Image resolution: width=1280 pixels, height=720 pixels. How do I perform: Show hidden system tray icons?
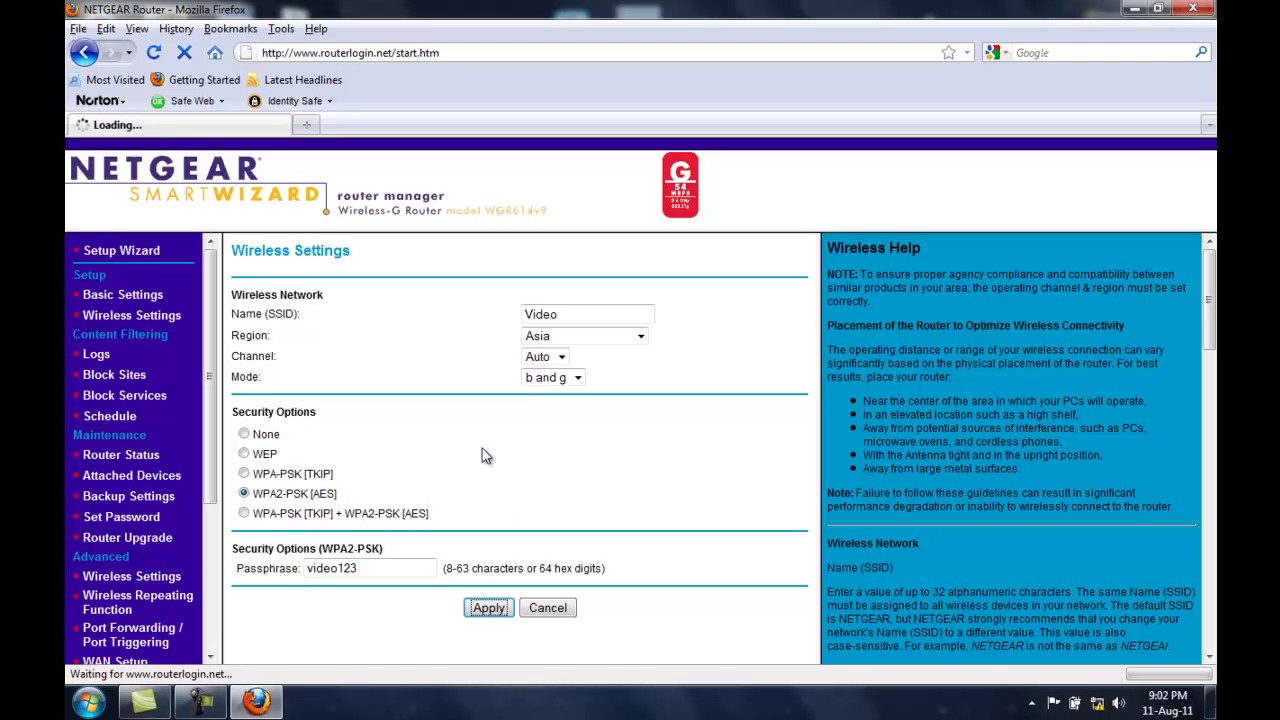(x=1031, y=703)
